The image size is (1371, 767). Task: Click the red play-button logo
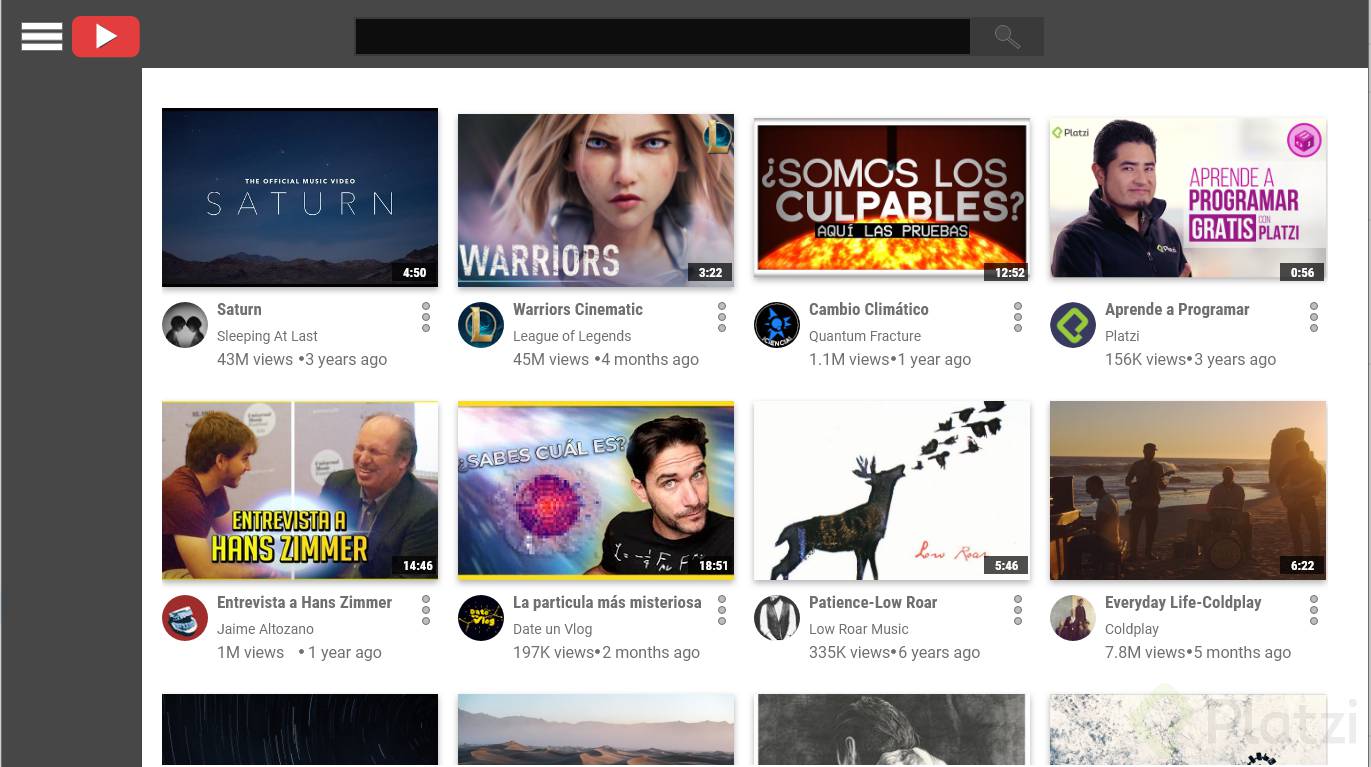pos(106,37)
